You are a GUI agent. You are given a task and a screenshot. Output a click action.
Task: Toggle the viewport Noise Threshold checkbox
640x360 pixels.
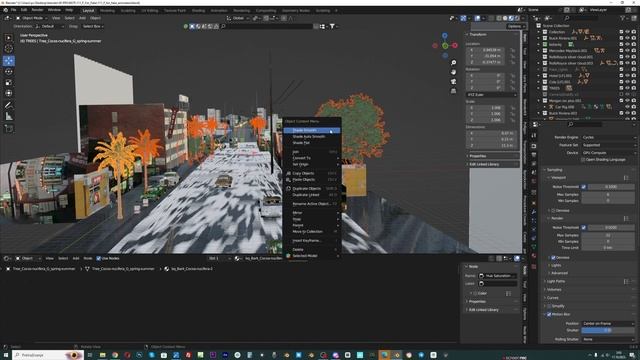pyautogui.click(x=584, y=187)
